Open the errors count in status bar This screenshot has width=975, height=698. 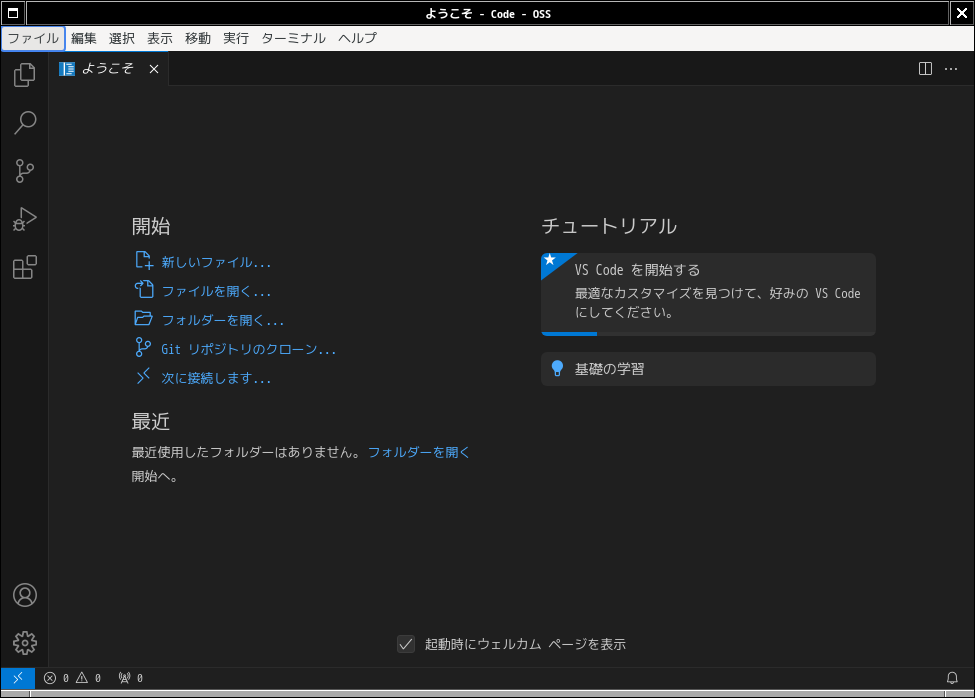coord(56,678)
